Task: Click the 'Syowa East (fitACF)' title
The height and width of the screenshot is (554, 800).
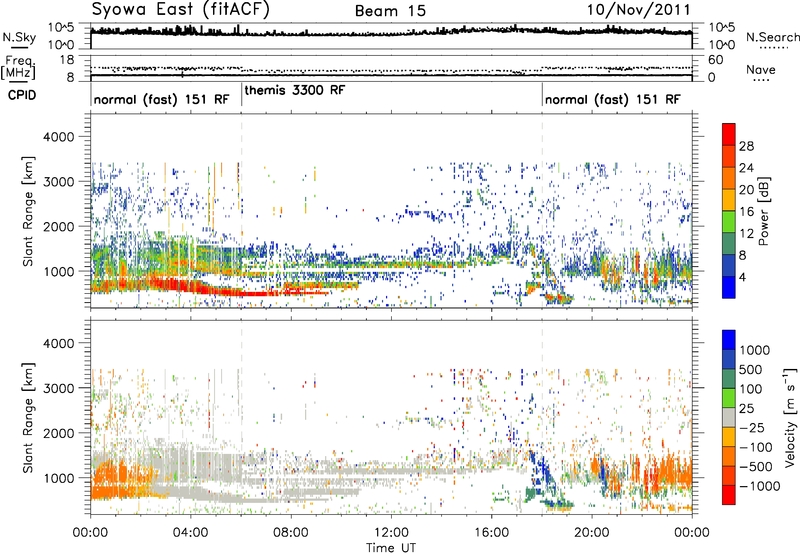Action: [x=181, y=9]
